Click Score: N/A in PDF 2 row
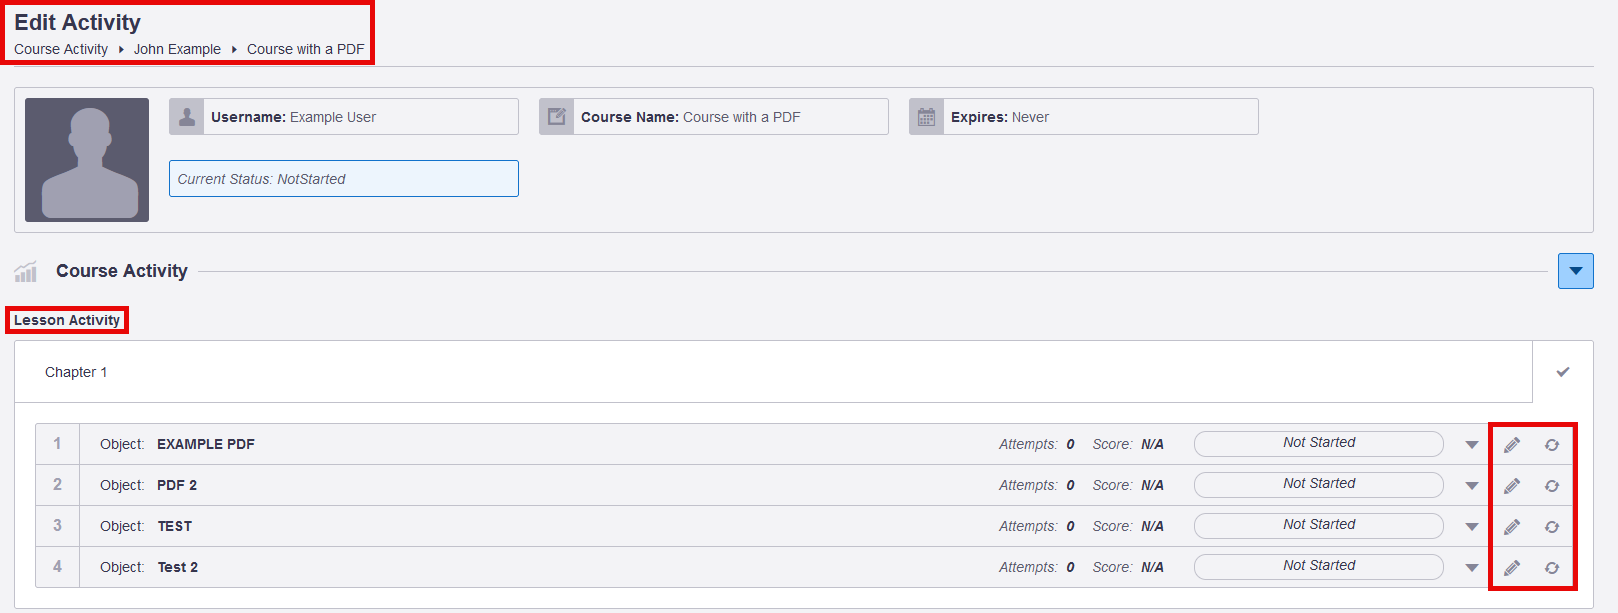 pyautogui.click(x=1128, y=485)
